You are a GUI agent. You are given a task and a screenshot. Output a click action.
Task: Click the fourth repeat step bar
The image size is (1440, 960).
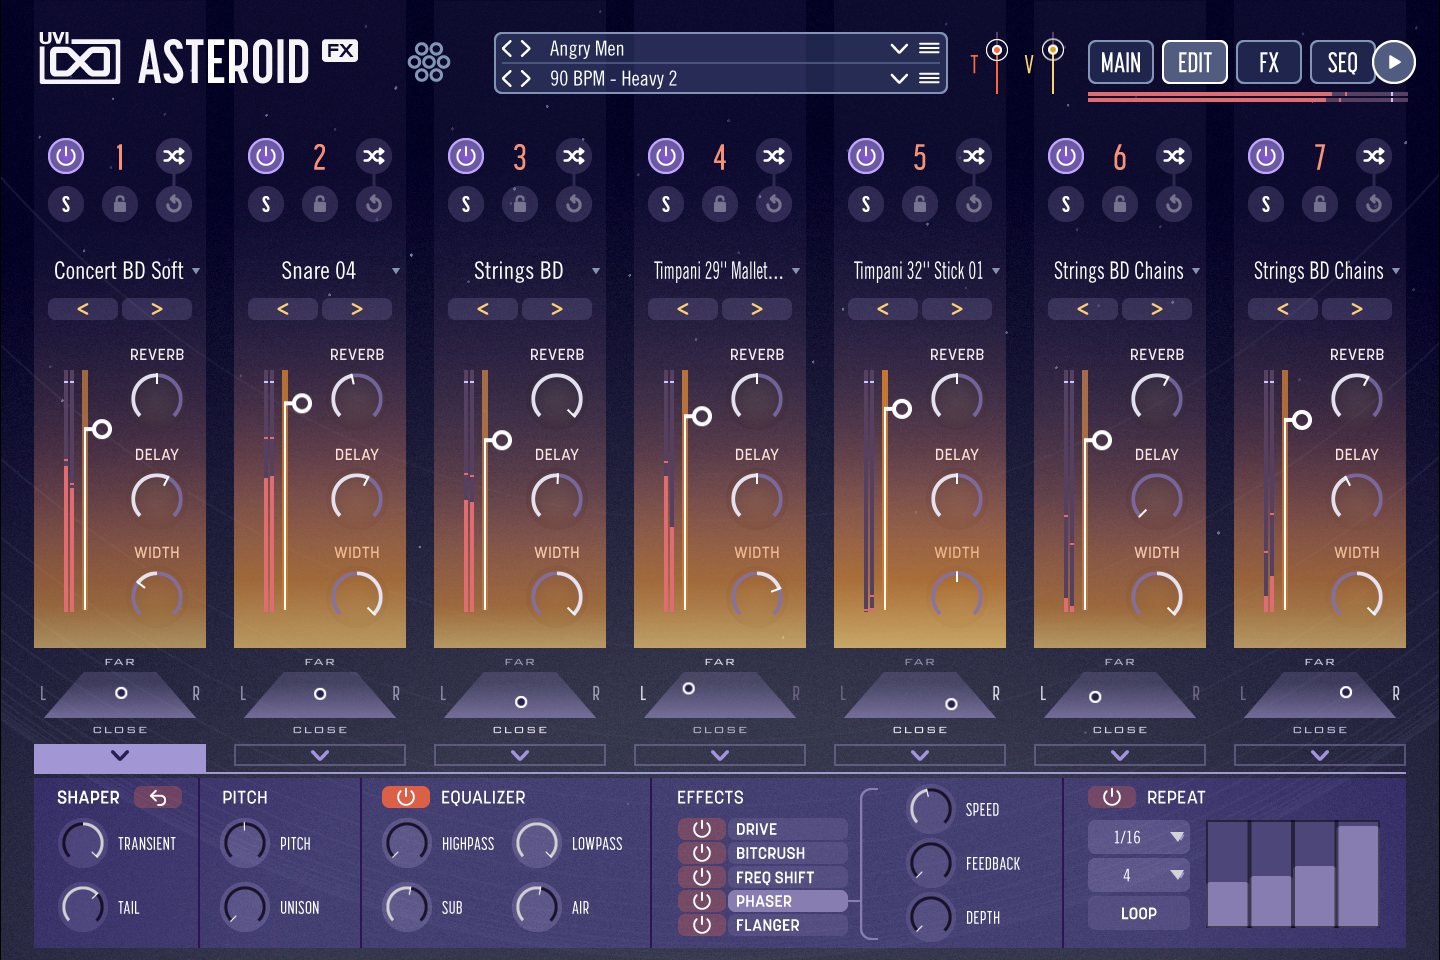1358,875
